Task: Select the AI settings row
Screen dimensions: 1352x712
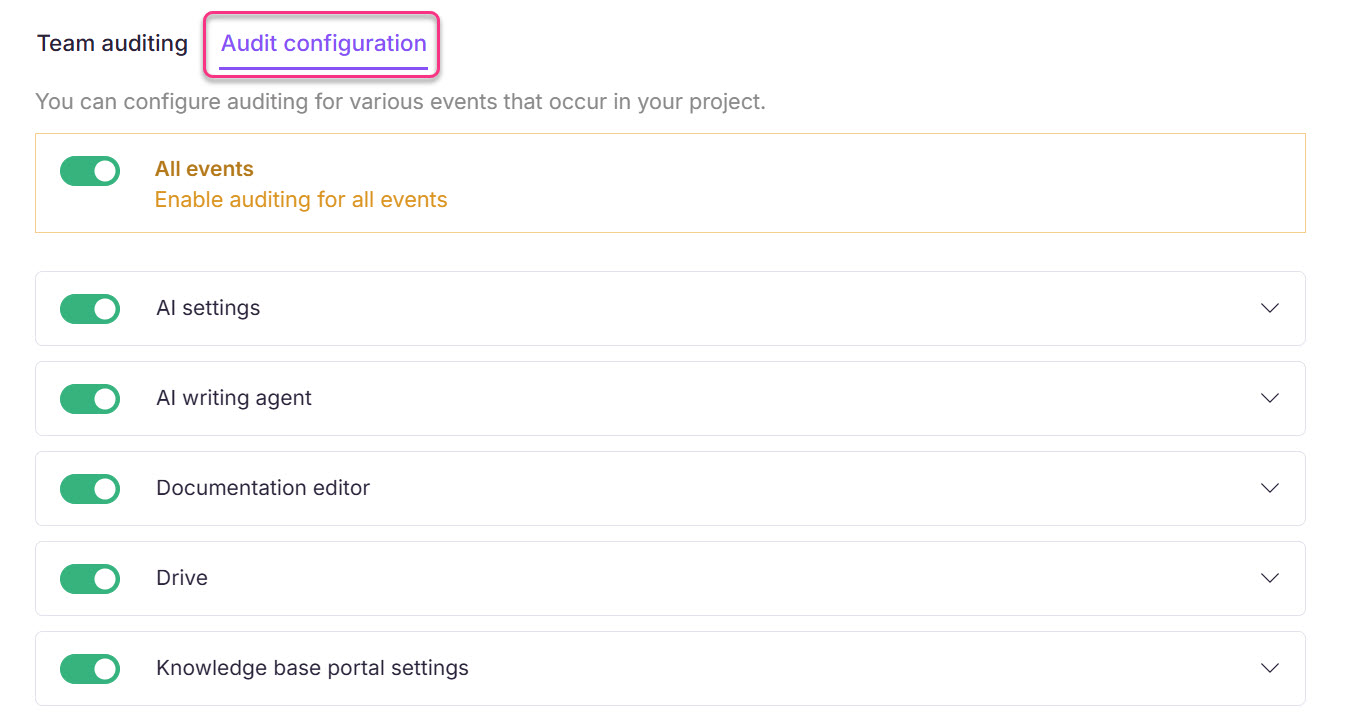Action: (207, 309)
